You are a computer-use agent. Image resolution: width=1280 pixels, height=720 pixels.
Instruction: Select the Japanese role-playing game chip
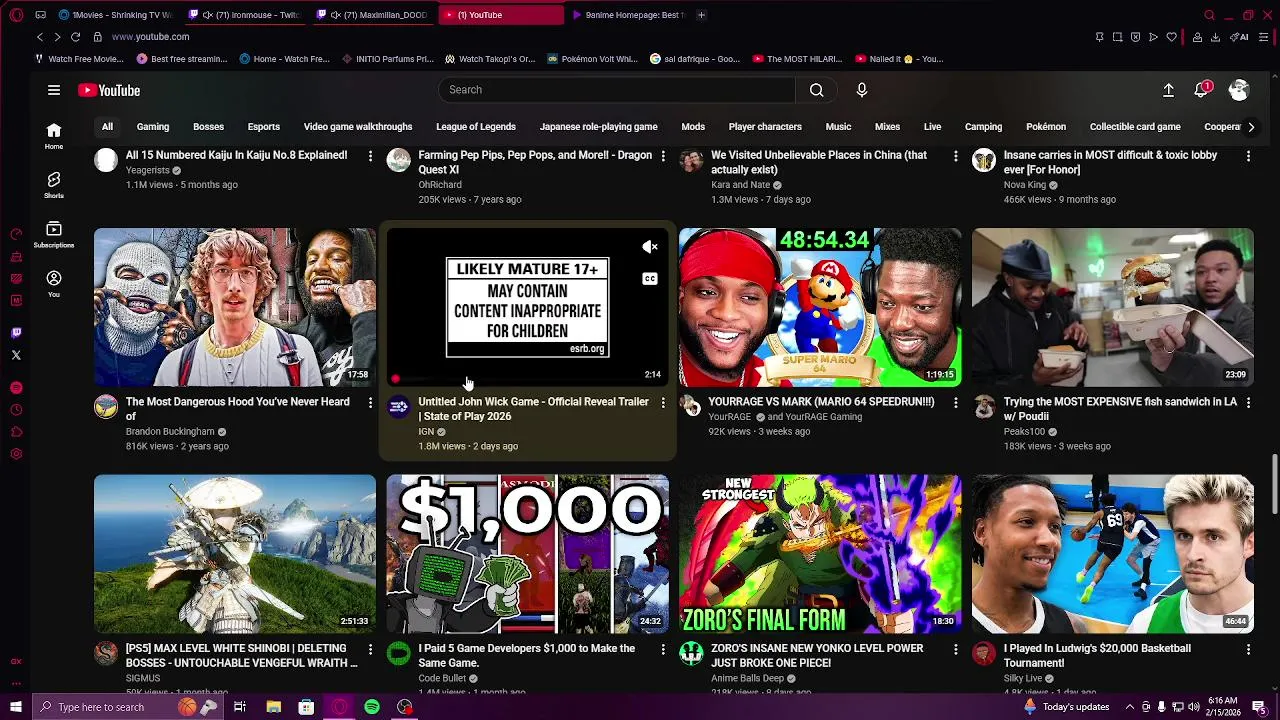[598, 127]
